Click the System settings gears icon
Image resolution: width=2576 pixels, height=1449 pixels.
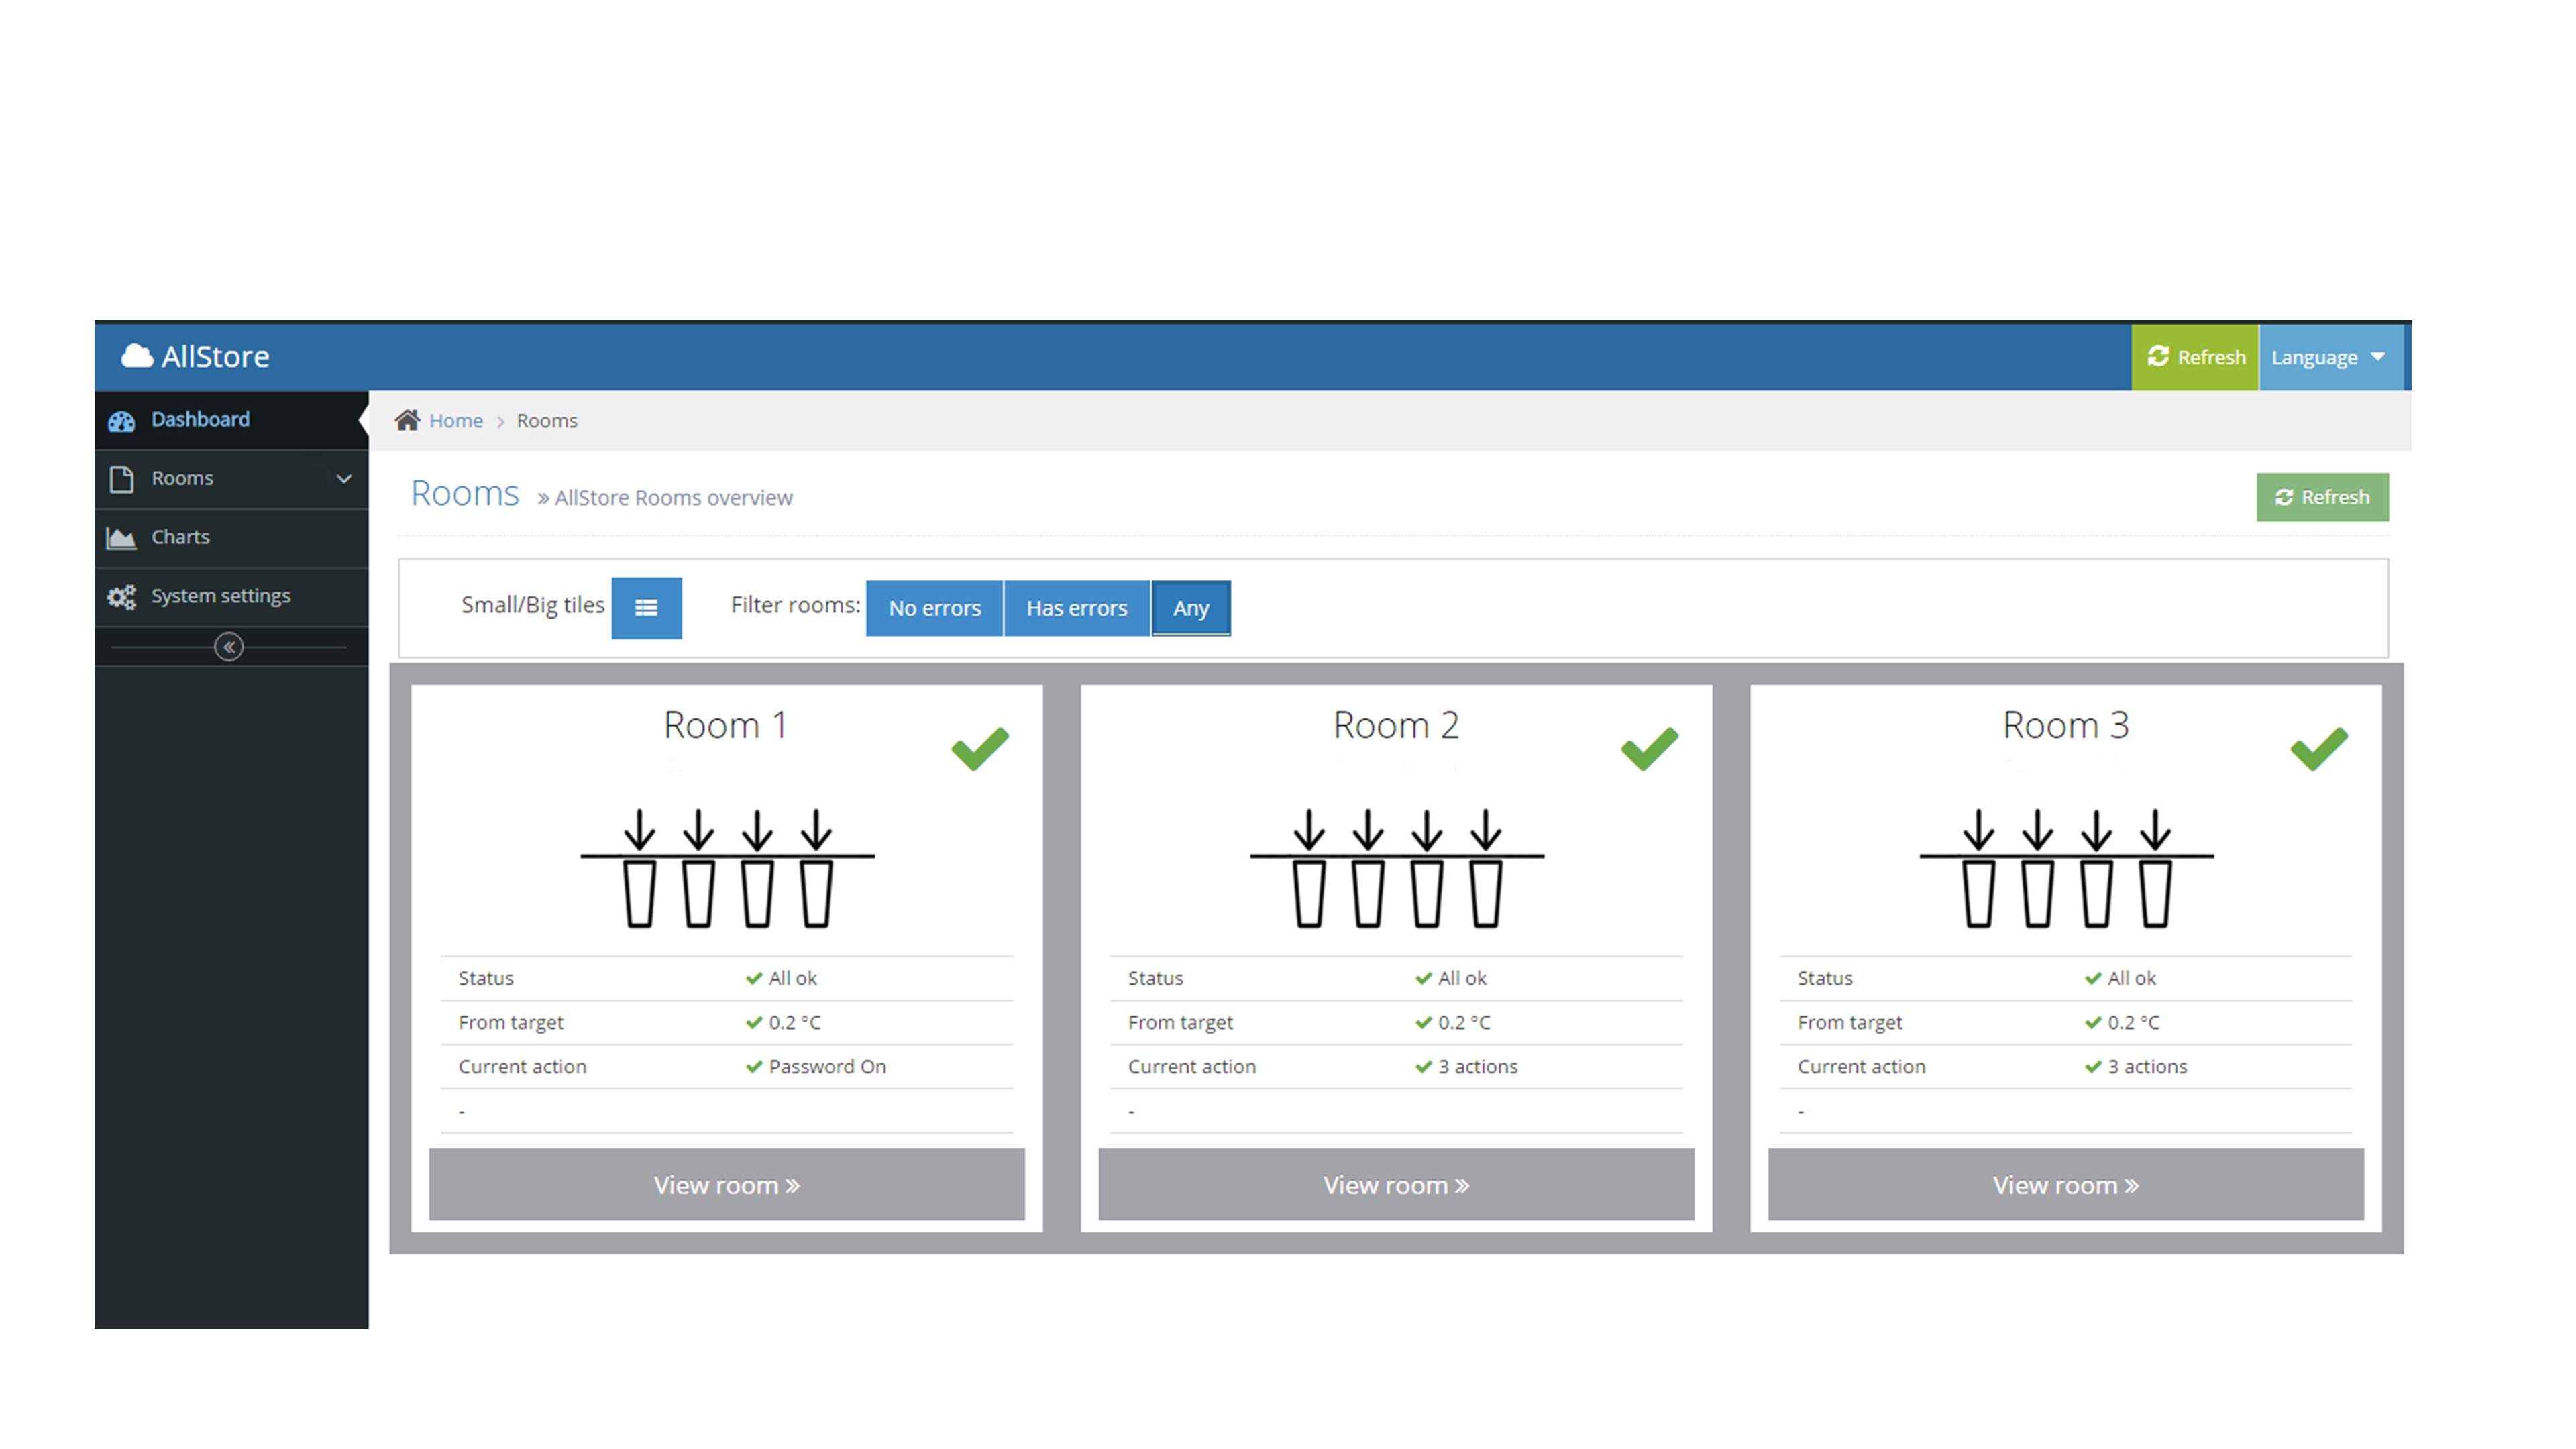pyautogui.click(x=121, y=597)
